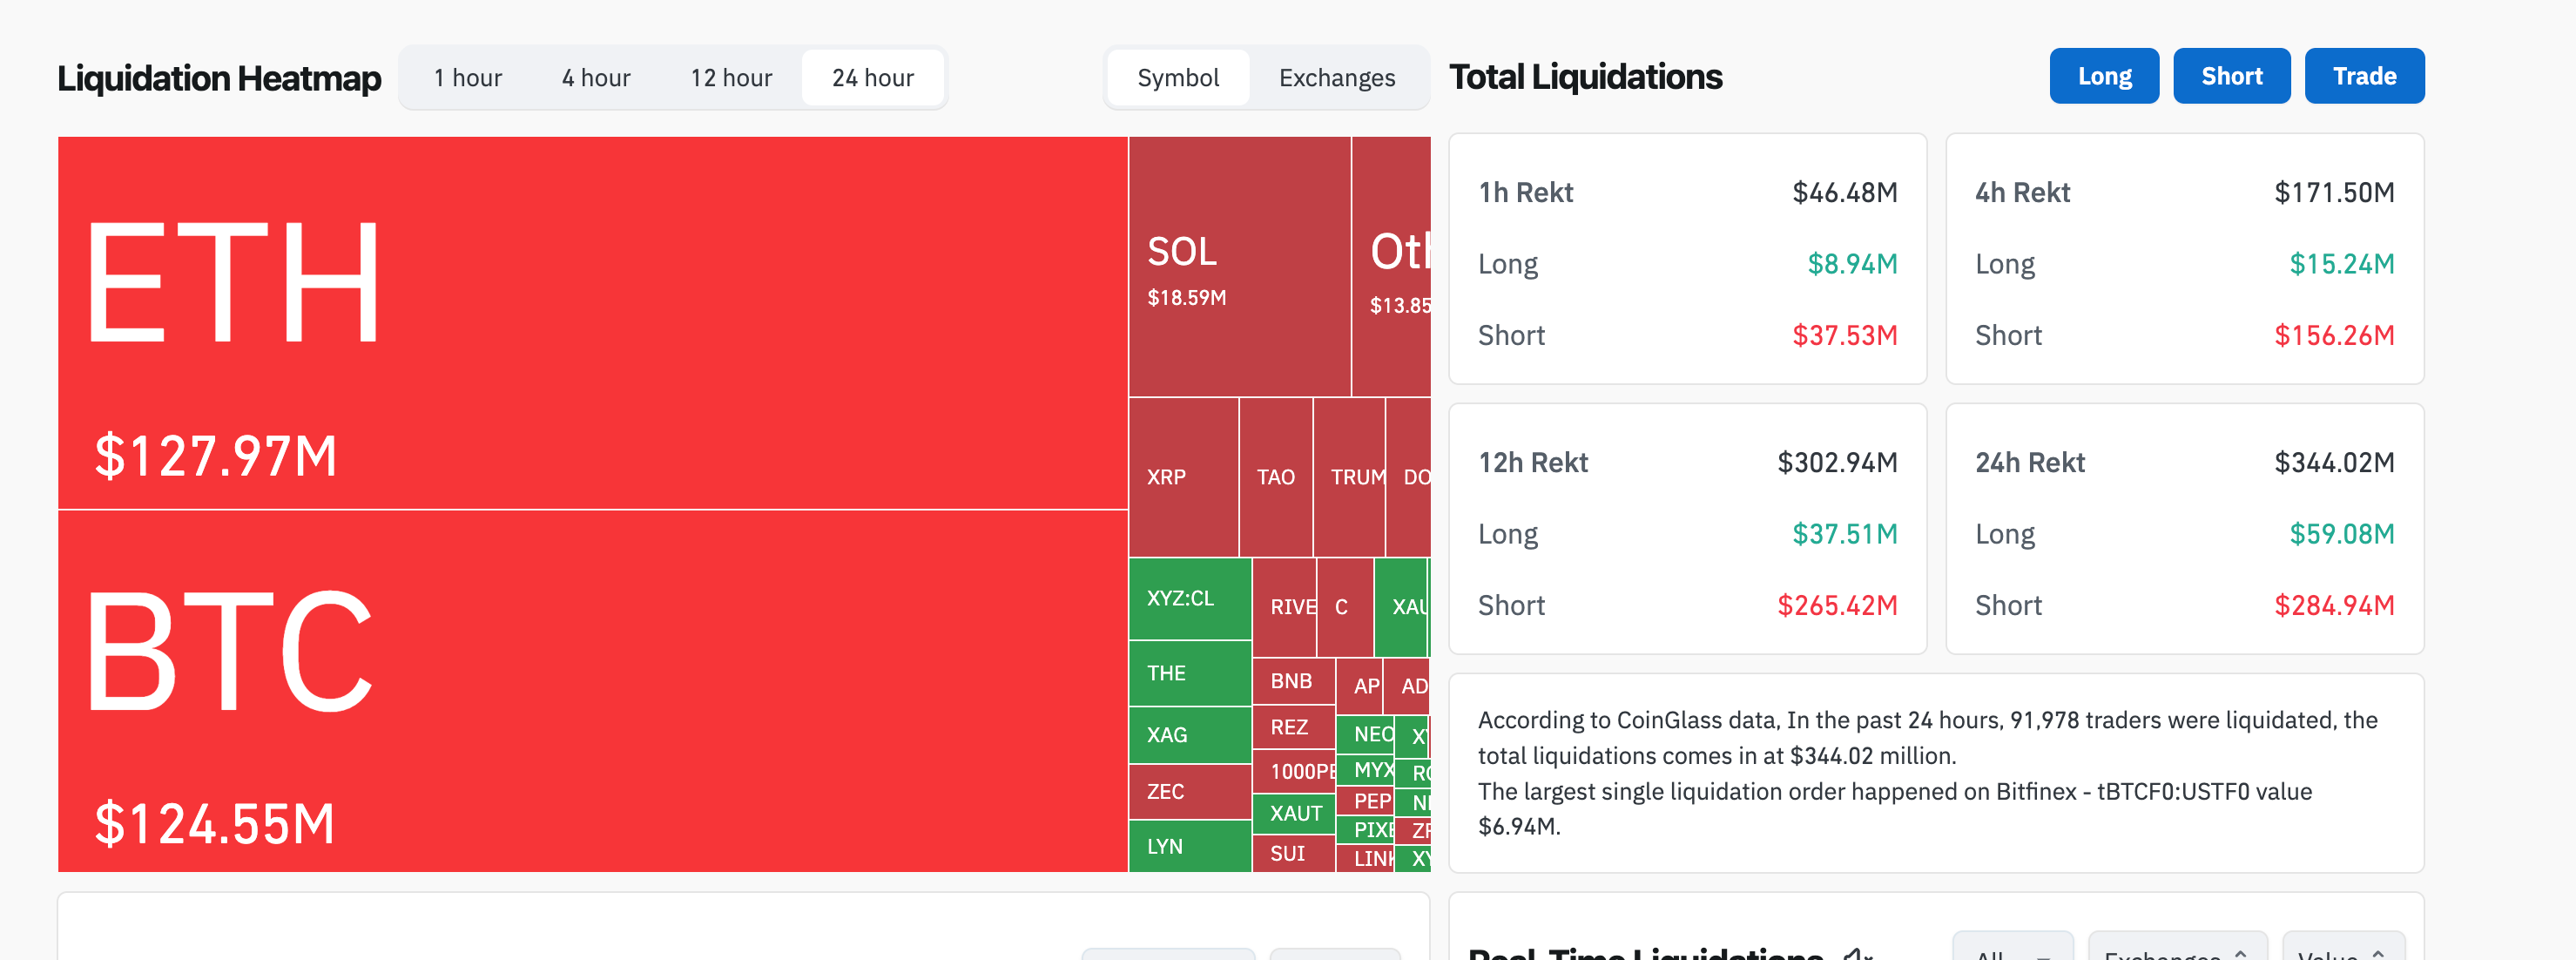Image resolution: width=2576 pixels, height=960 pixels.
Task: Select the 4 hour timeframe
Action: [595, 77]
